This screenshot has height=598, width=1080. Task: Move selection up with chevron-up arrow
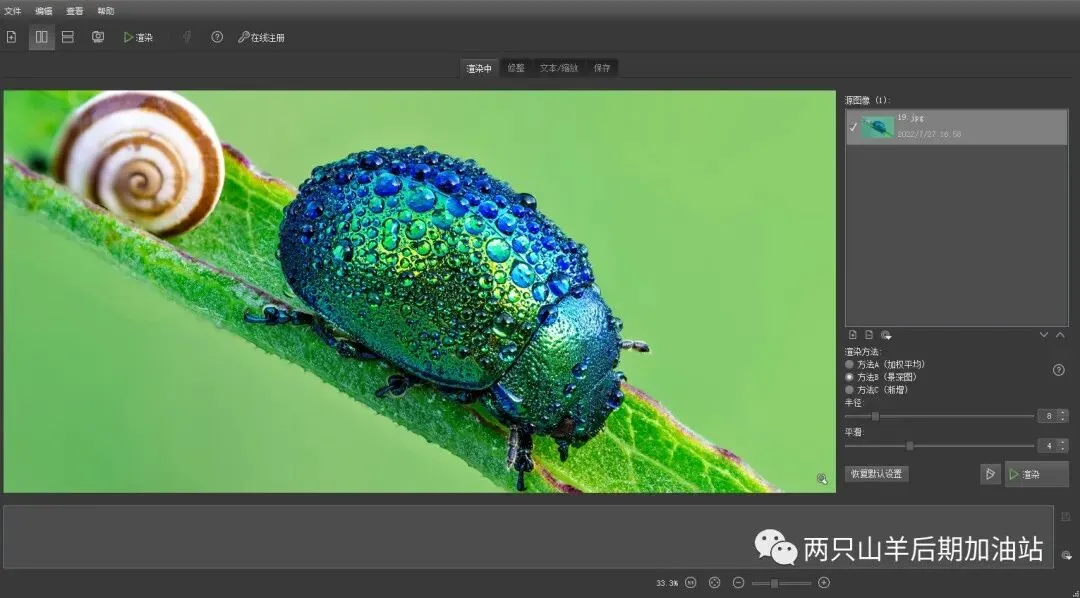click(1061, 335)
